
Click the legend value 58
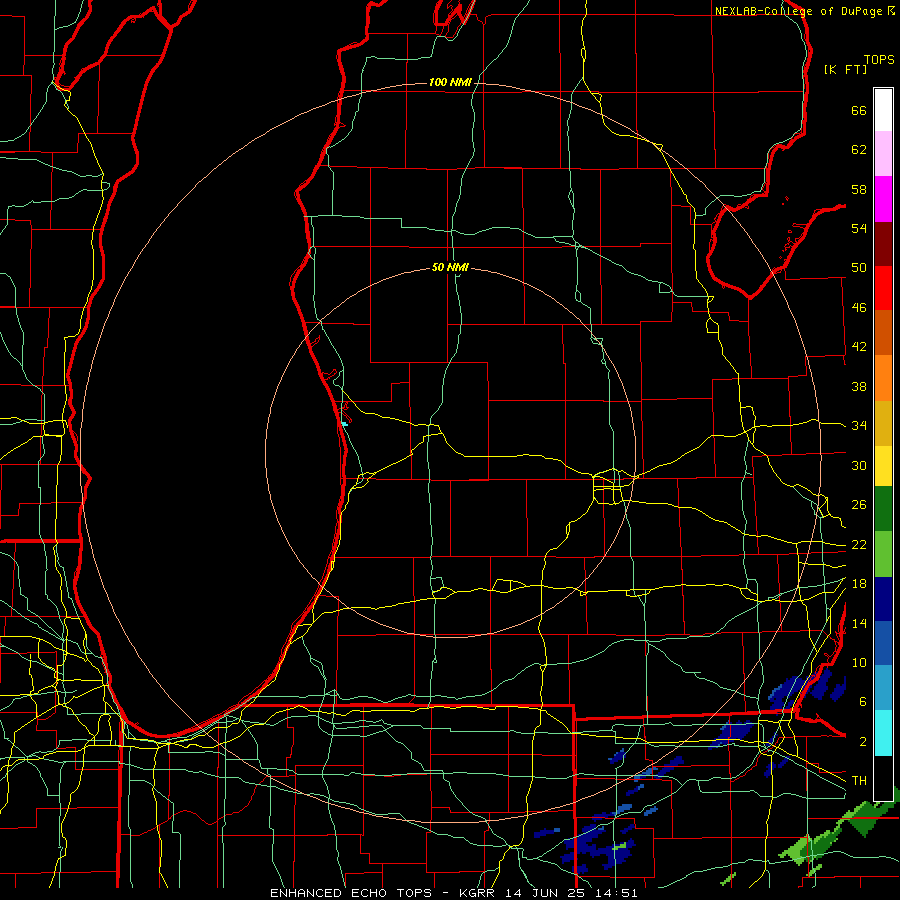point(859,189)
